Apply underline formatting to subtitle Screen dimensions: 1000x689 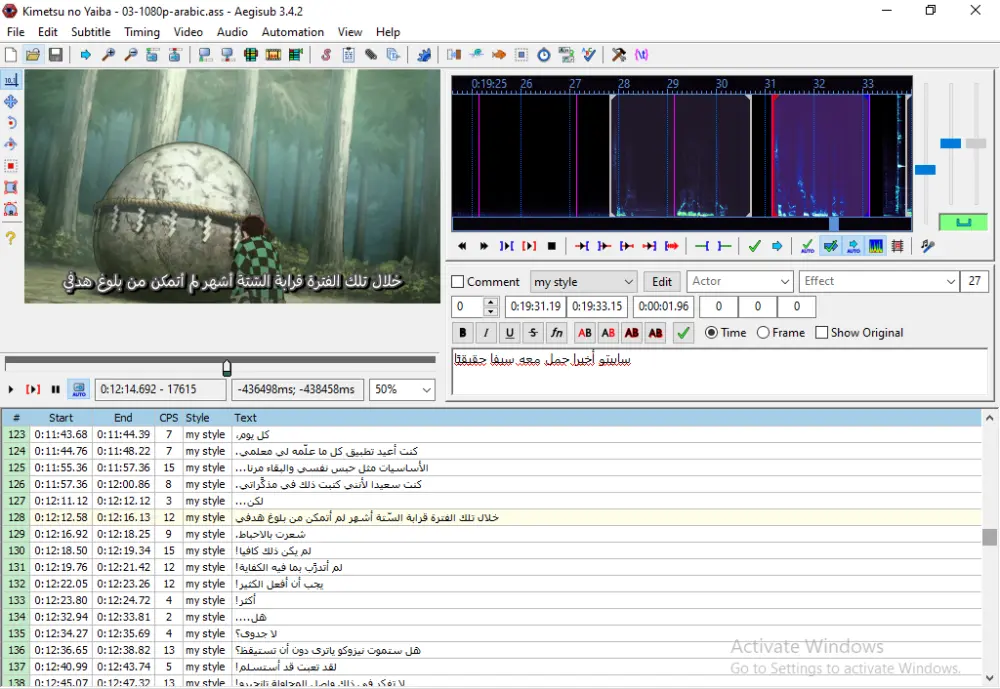pos(510,332)
